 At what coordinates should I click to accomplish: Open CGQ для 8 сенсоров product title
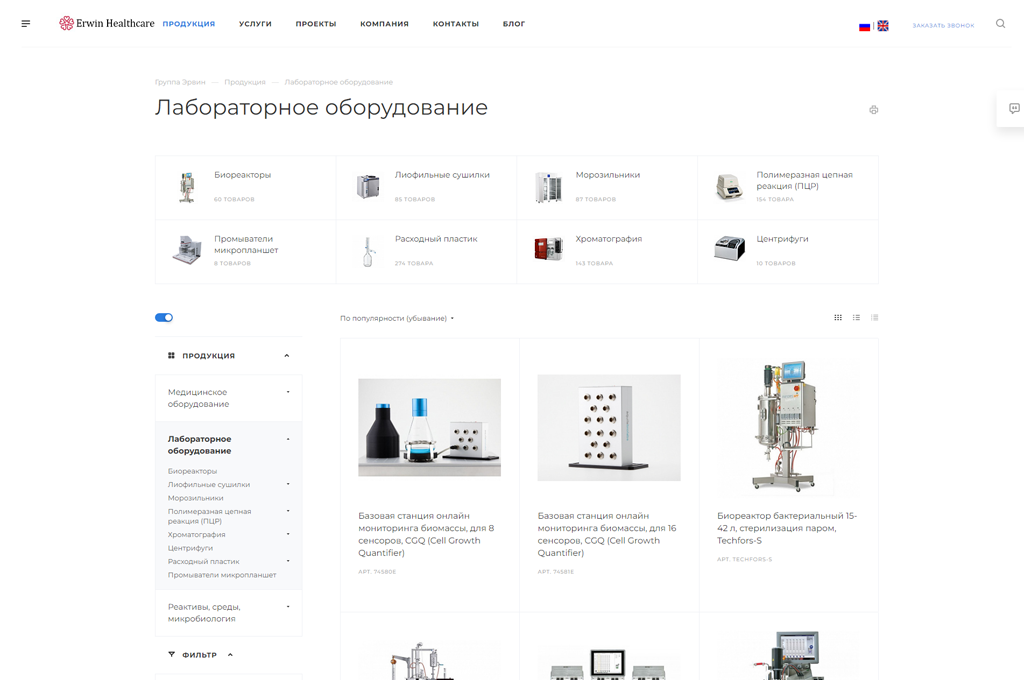pyautogui.click(x=426, y=534)
